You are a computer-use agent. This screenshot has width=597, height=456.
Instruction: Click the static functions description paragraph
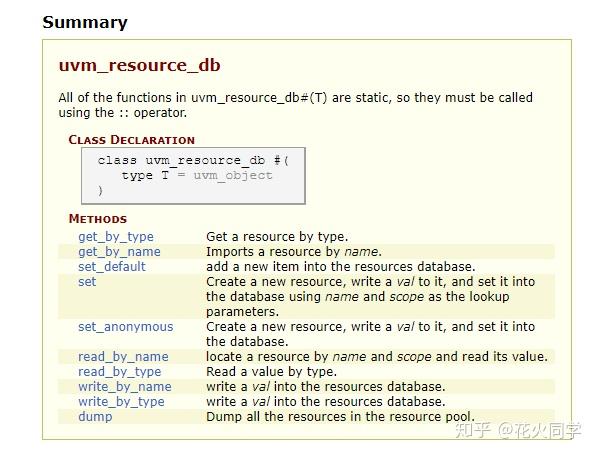(x=295, y=105)
